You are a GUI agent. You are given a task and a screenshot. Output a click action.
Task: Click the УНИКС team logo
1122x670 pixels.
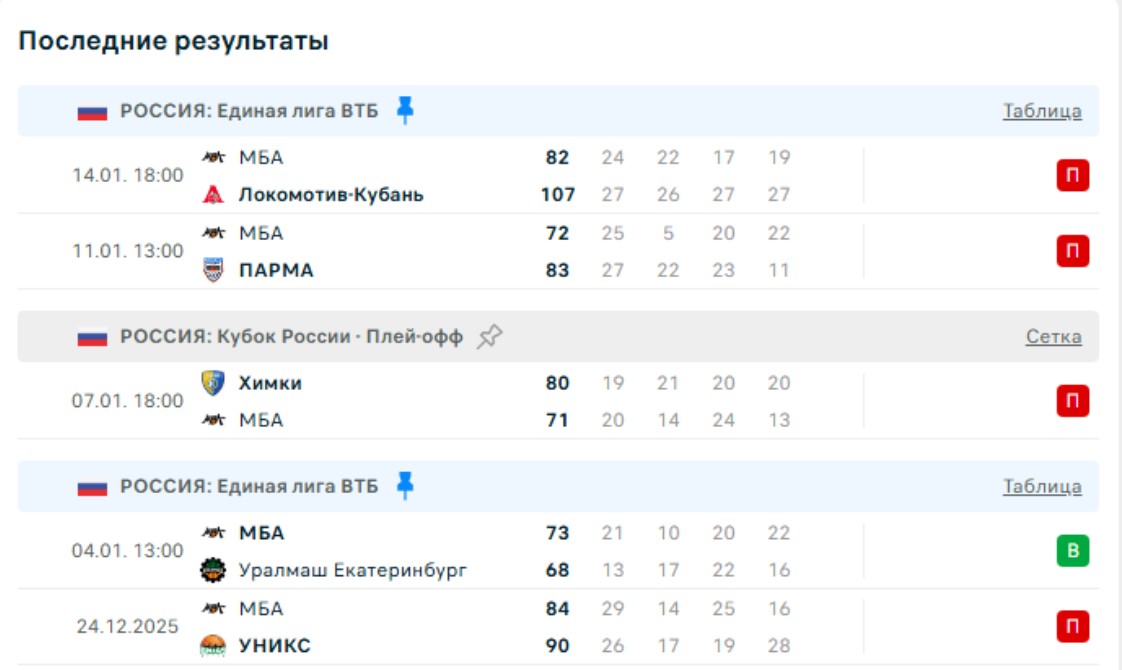(213, 646)
